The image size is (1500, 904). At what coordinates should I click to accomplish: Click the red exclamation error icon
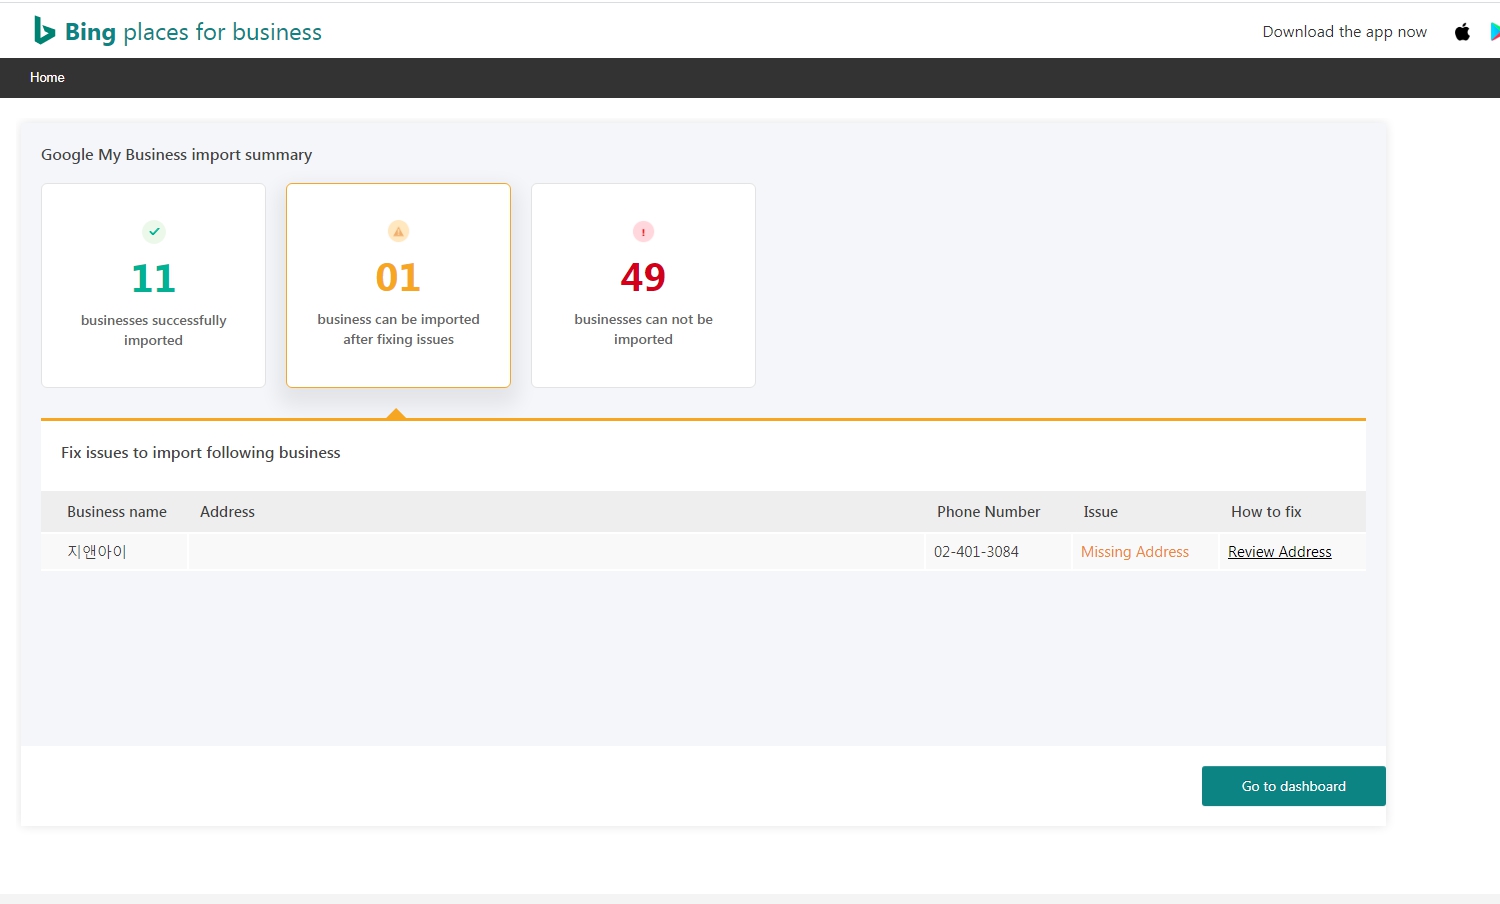tap(643, 232)
